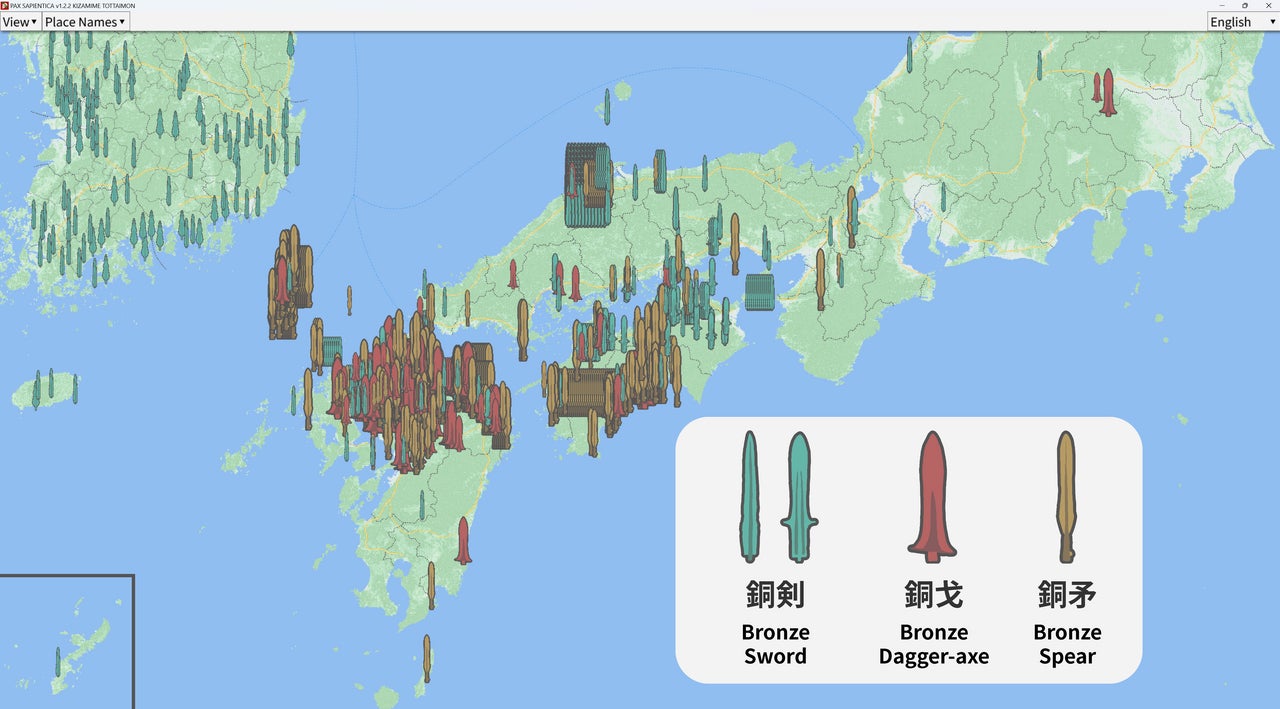Screen dimensions: 1280x709
Task: Click the teal sword on Noto Peninsula
Action: click(909, 54)
